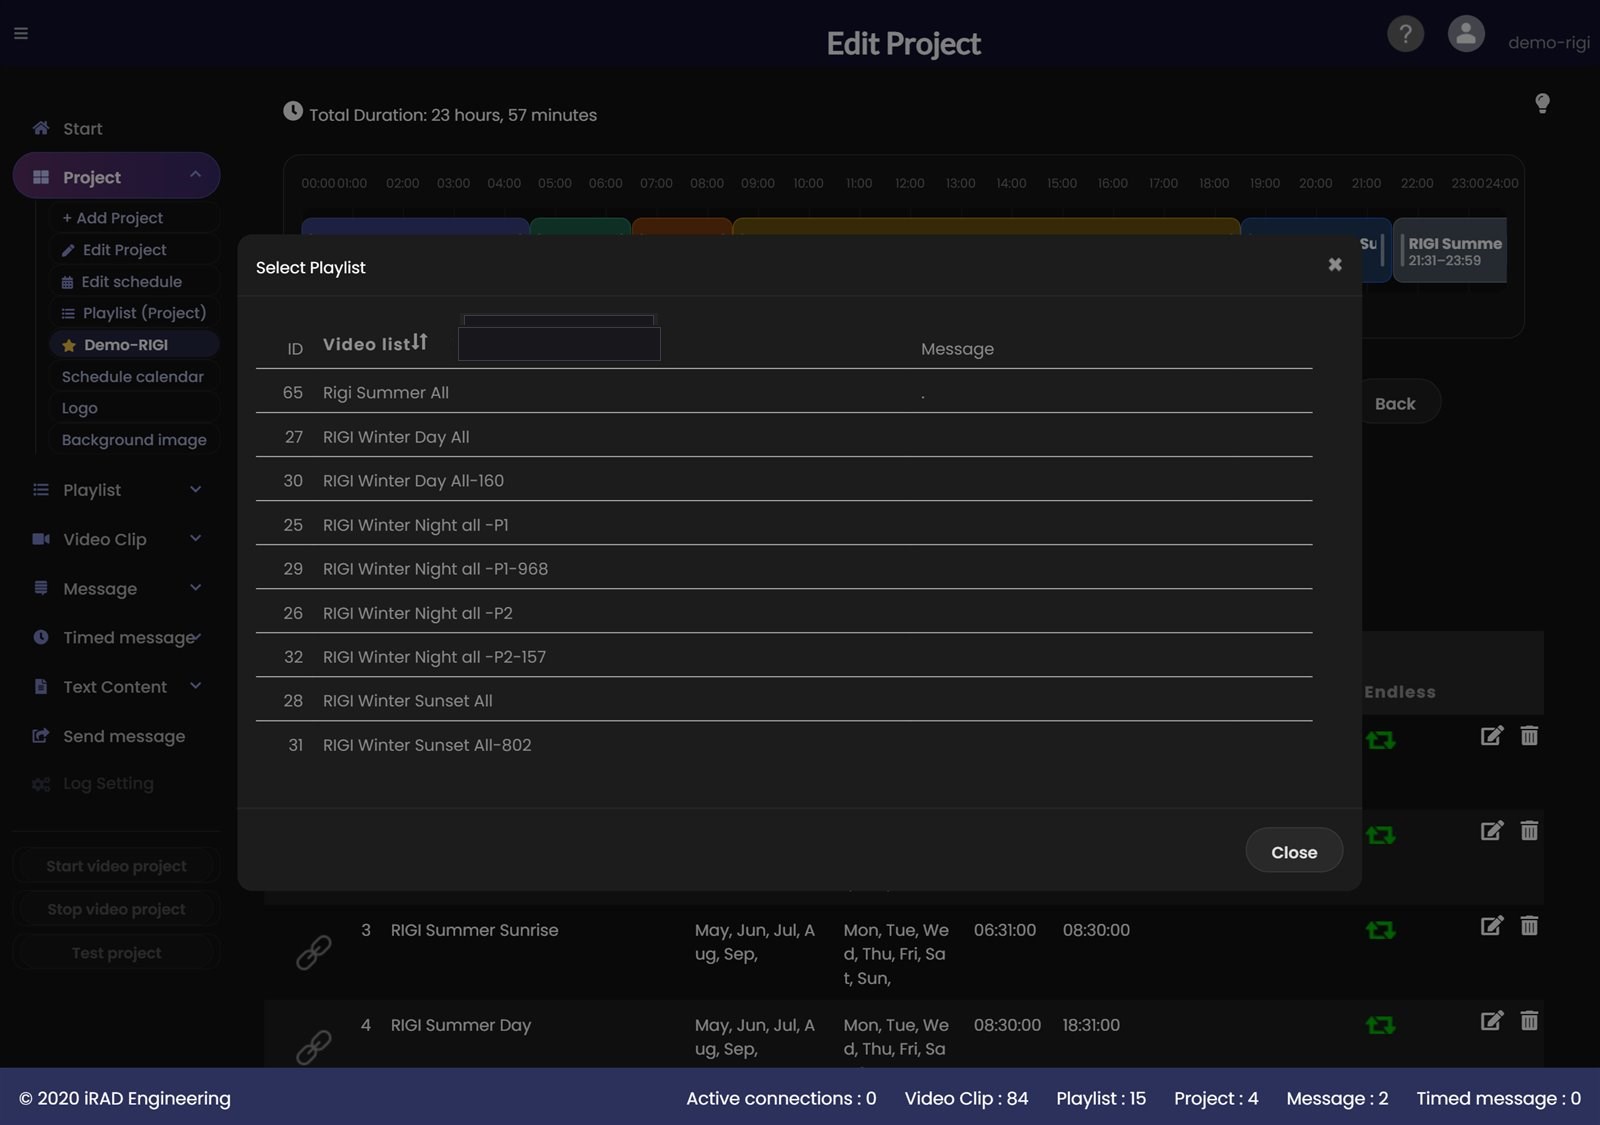
Task: Select playlist RIGI Winter Sunset All-802
Action: pos(784,744)
